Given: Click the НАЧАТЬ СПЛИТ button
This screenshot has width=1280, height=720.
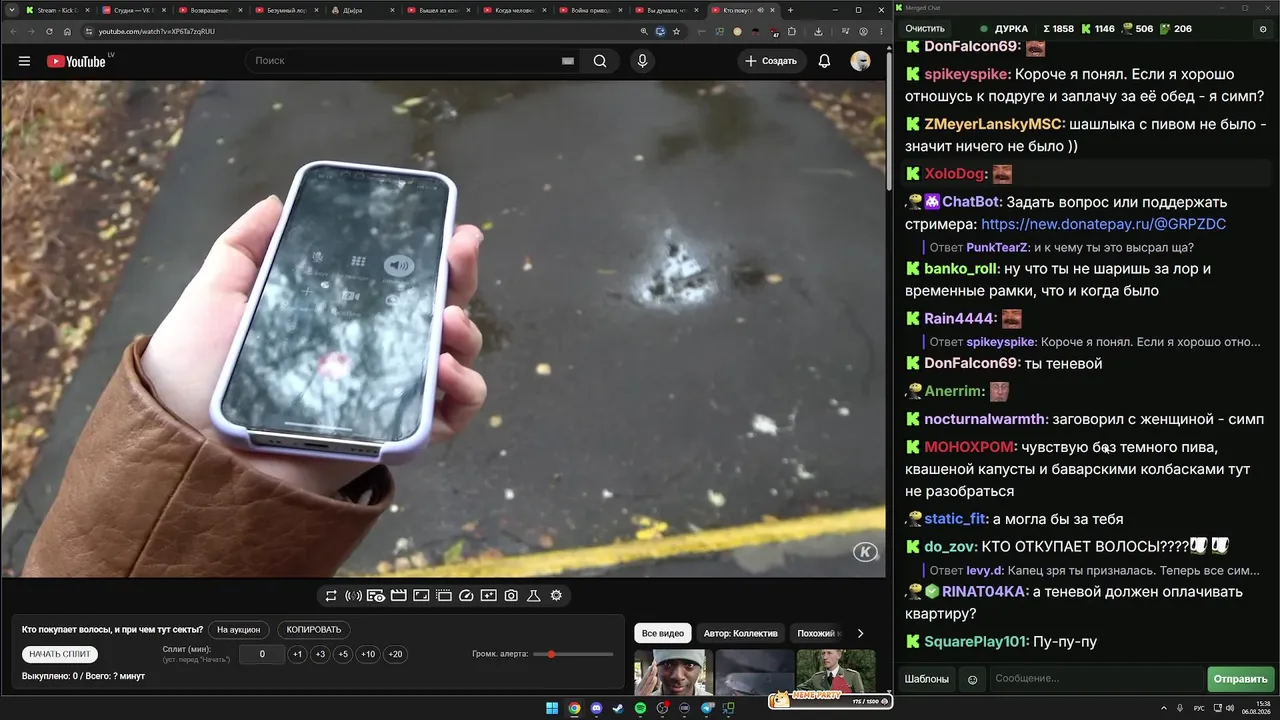Looking at the screenshot, I should pyautogui.click(x=60, y=654).
